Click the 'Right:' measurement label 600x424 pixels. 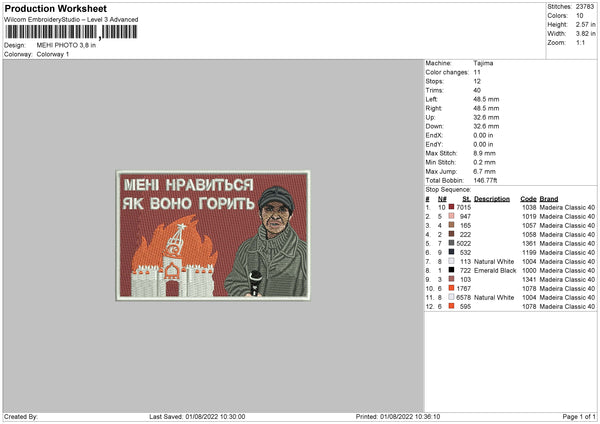(434, 108)
